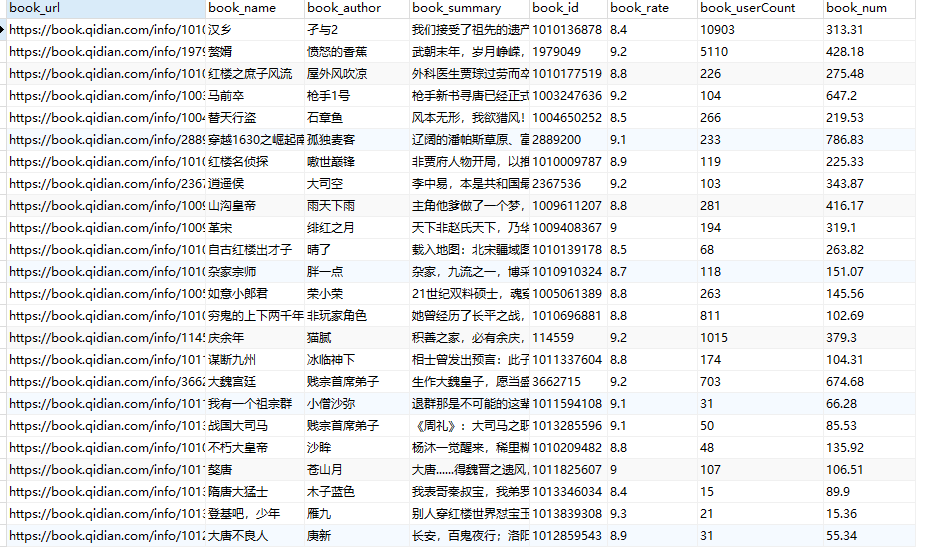This screenshot has height=547, width=926.
Task: Select the book name cell 大魏宫廷
Action: click(x=255, y=382)
